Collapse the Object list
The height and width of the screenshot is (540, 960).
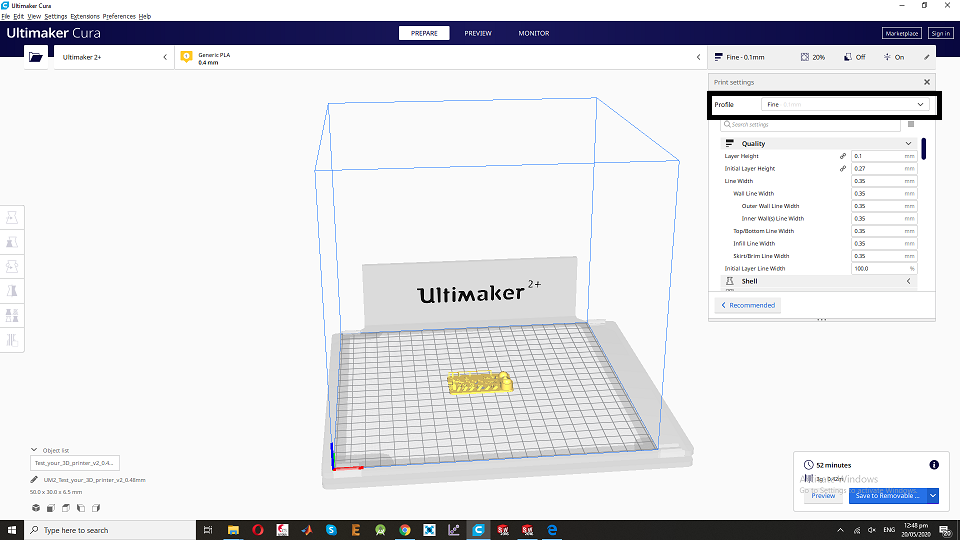tap(34, 450)
